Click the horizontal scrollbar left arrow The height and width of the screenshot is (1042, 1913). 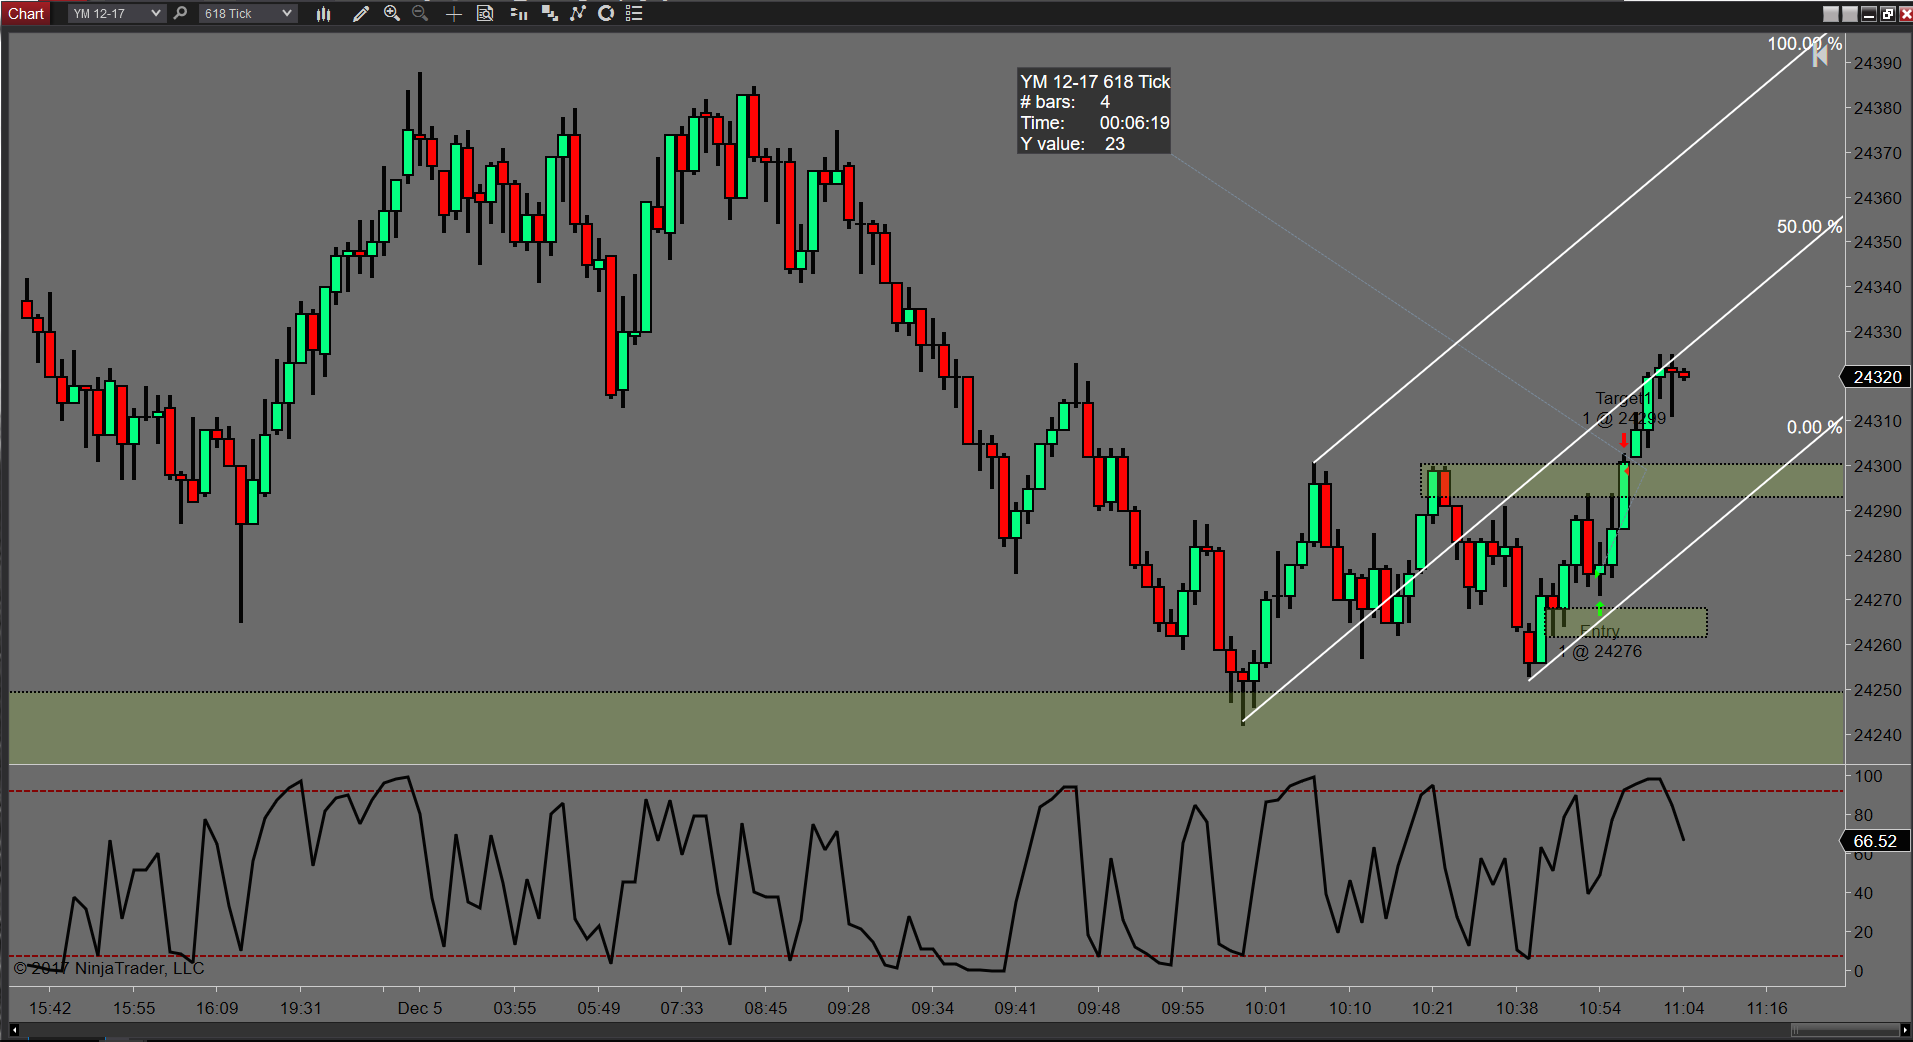coord(14,1029)
